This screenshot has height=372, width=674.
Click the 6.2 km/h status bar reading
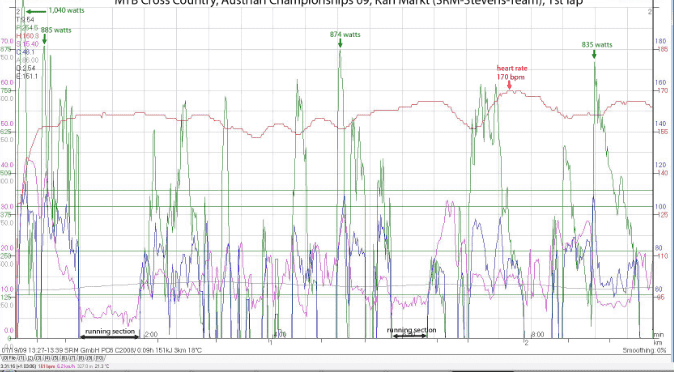[x=66, y=366]
